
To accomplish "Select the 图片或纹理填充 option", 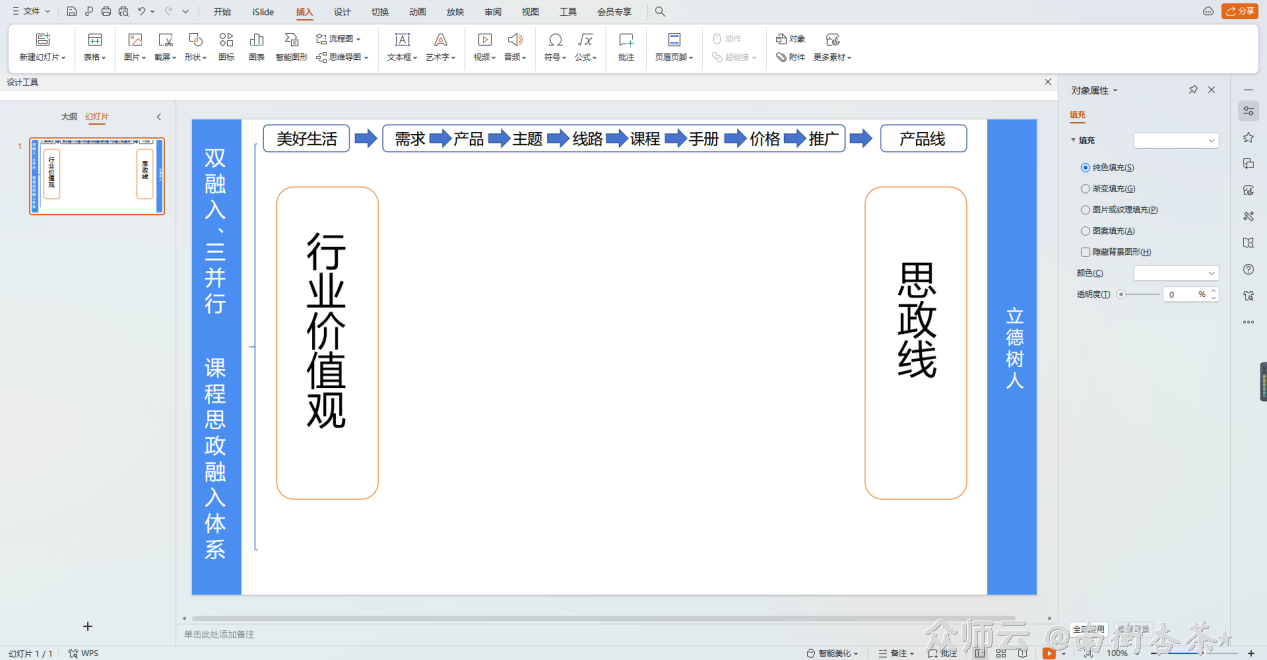I will [1087, 209].
